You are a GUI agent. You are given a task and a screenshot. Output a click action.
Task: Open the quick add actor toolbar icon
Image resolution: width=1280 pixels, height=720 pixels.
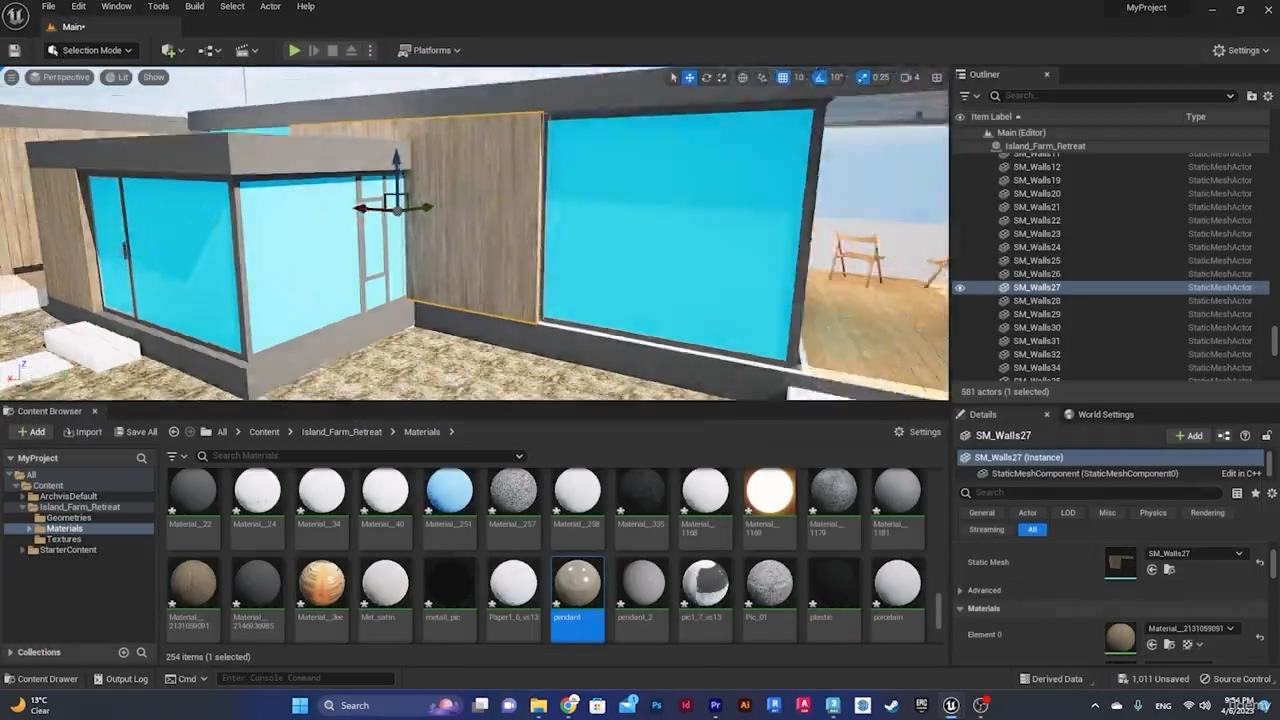point(170,50)
